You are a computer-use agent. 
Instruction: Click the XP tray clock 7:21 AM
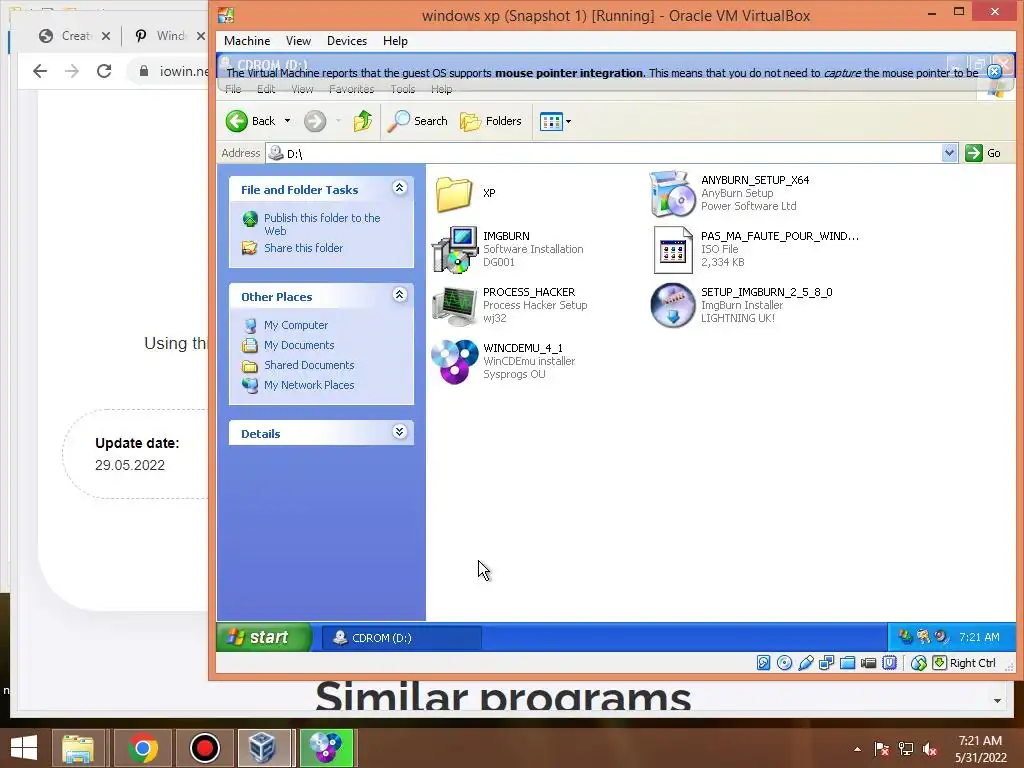pos(979,637)
